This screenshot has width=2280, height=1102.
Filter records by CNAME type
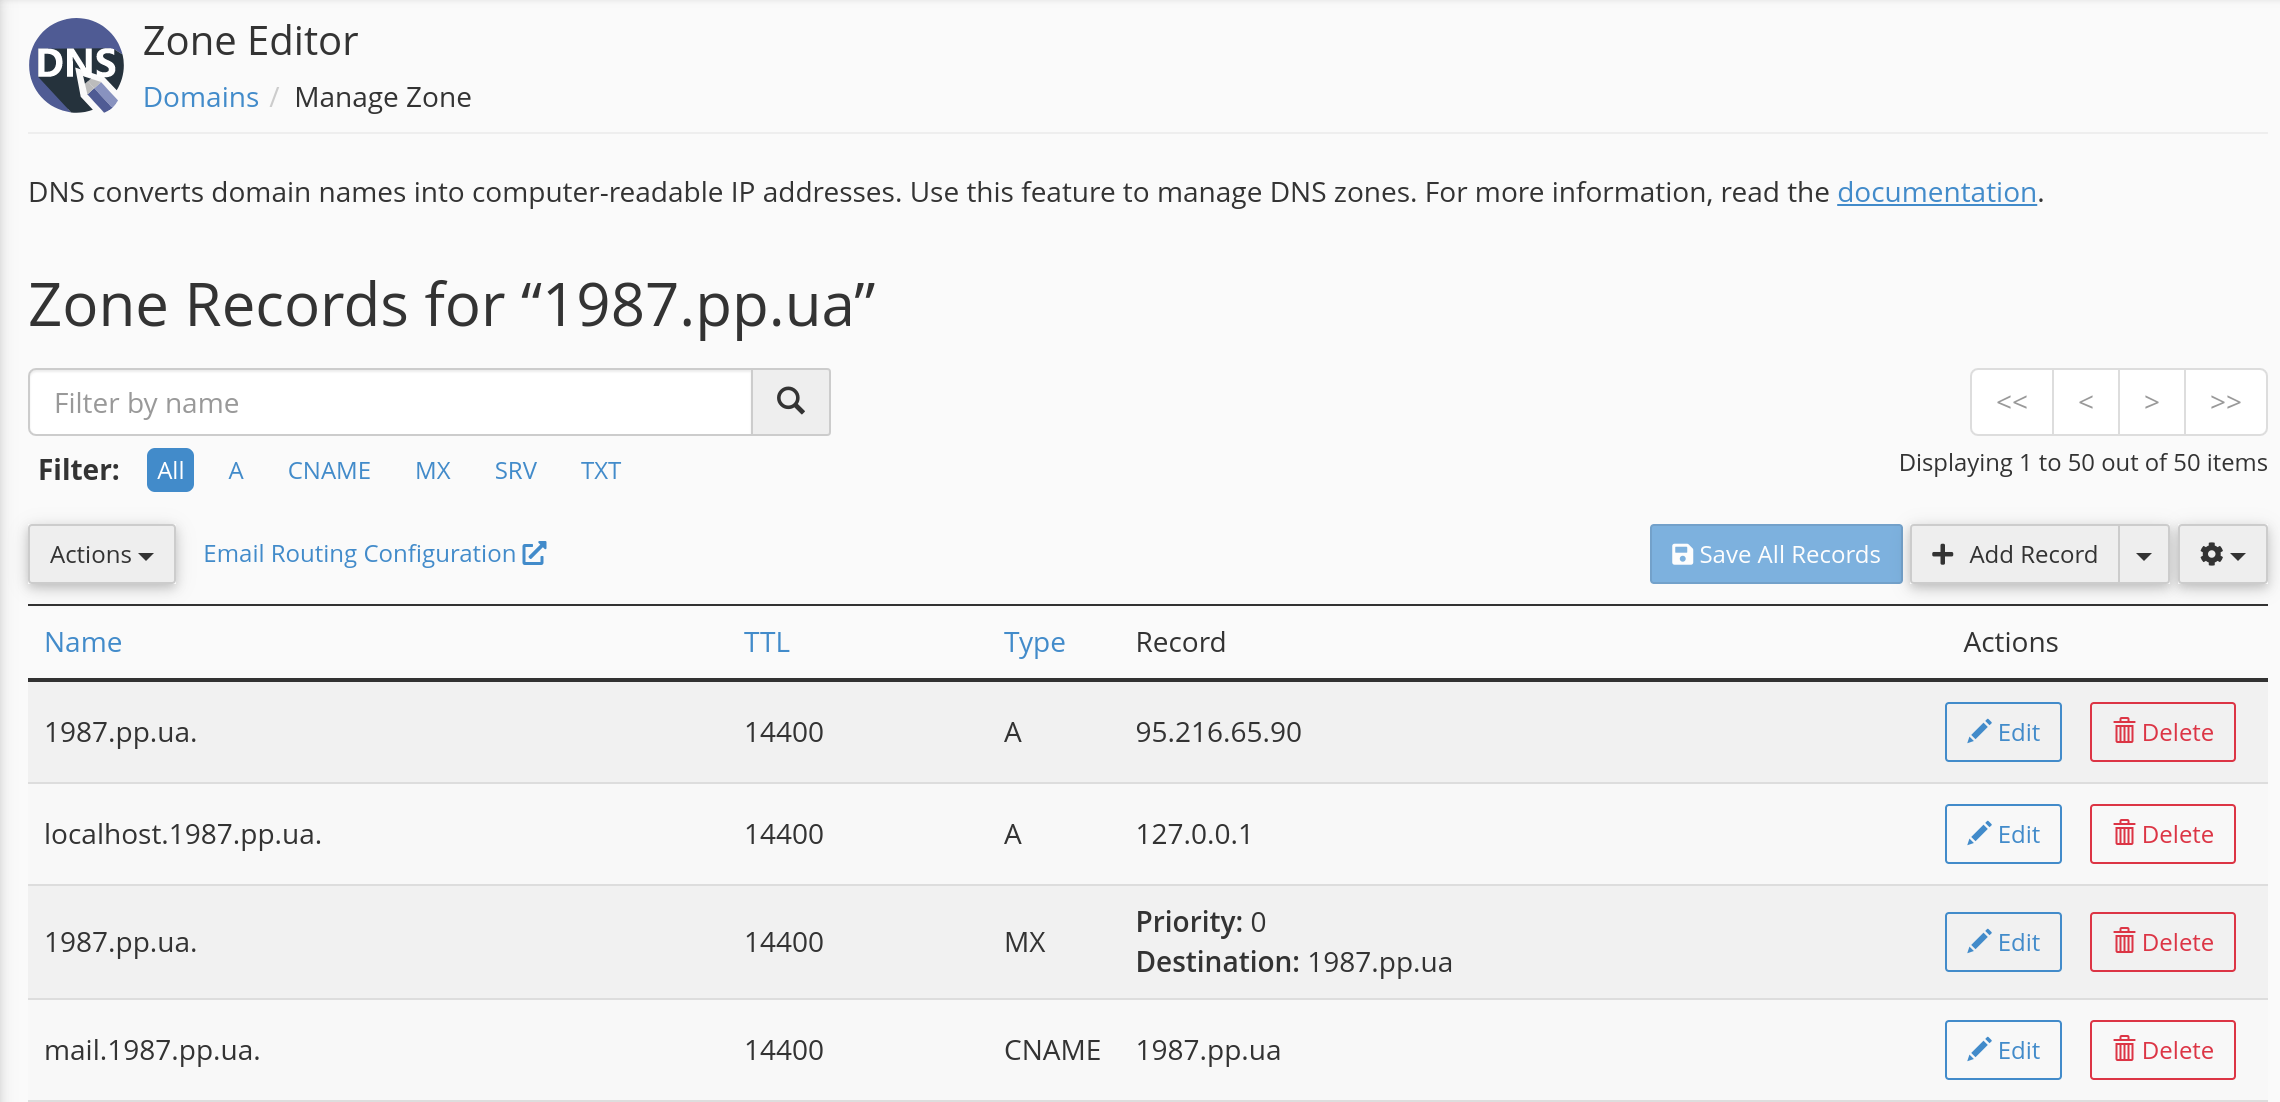(329, 470)
